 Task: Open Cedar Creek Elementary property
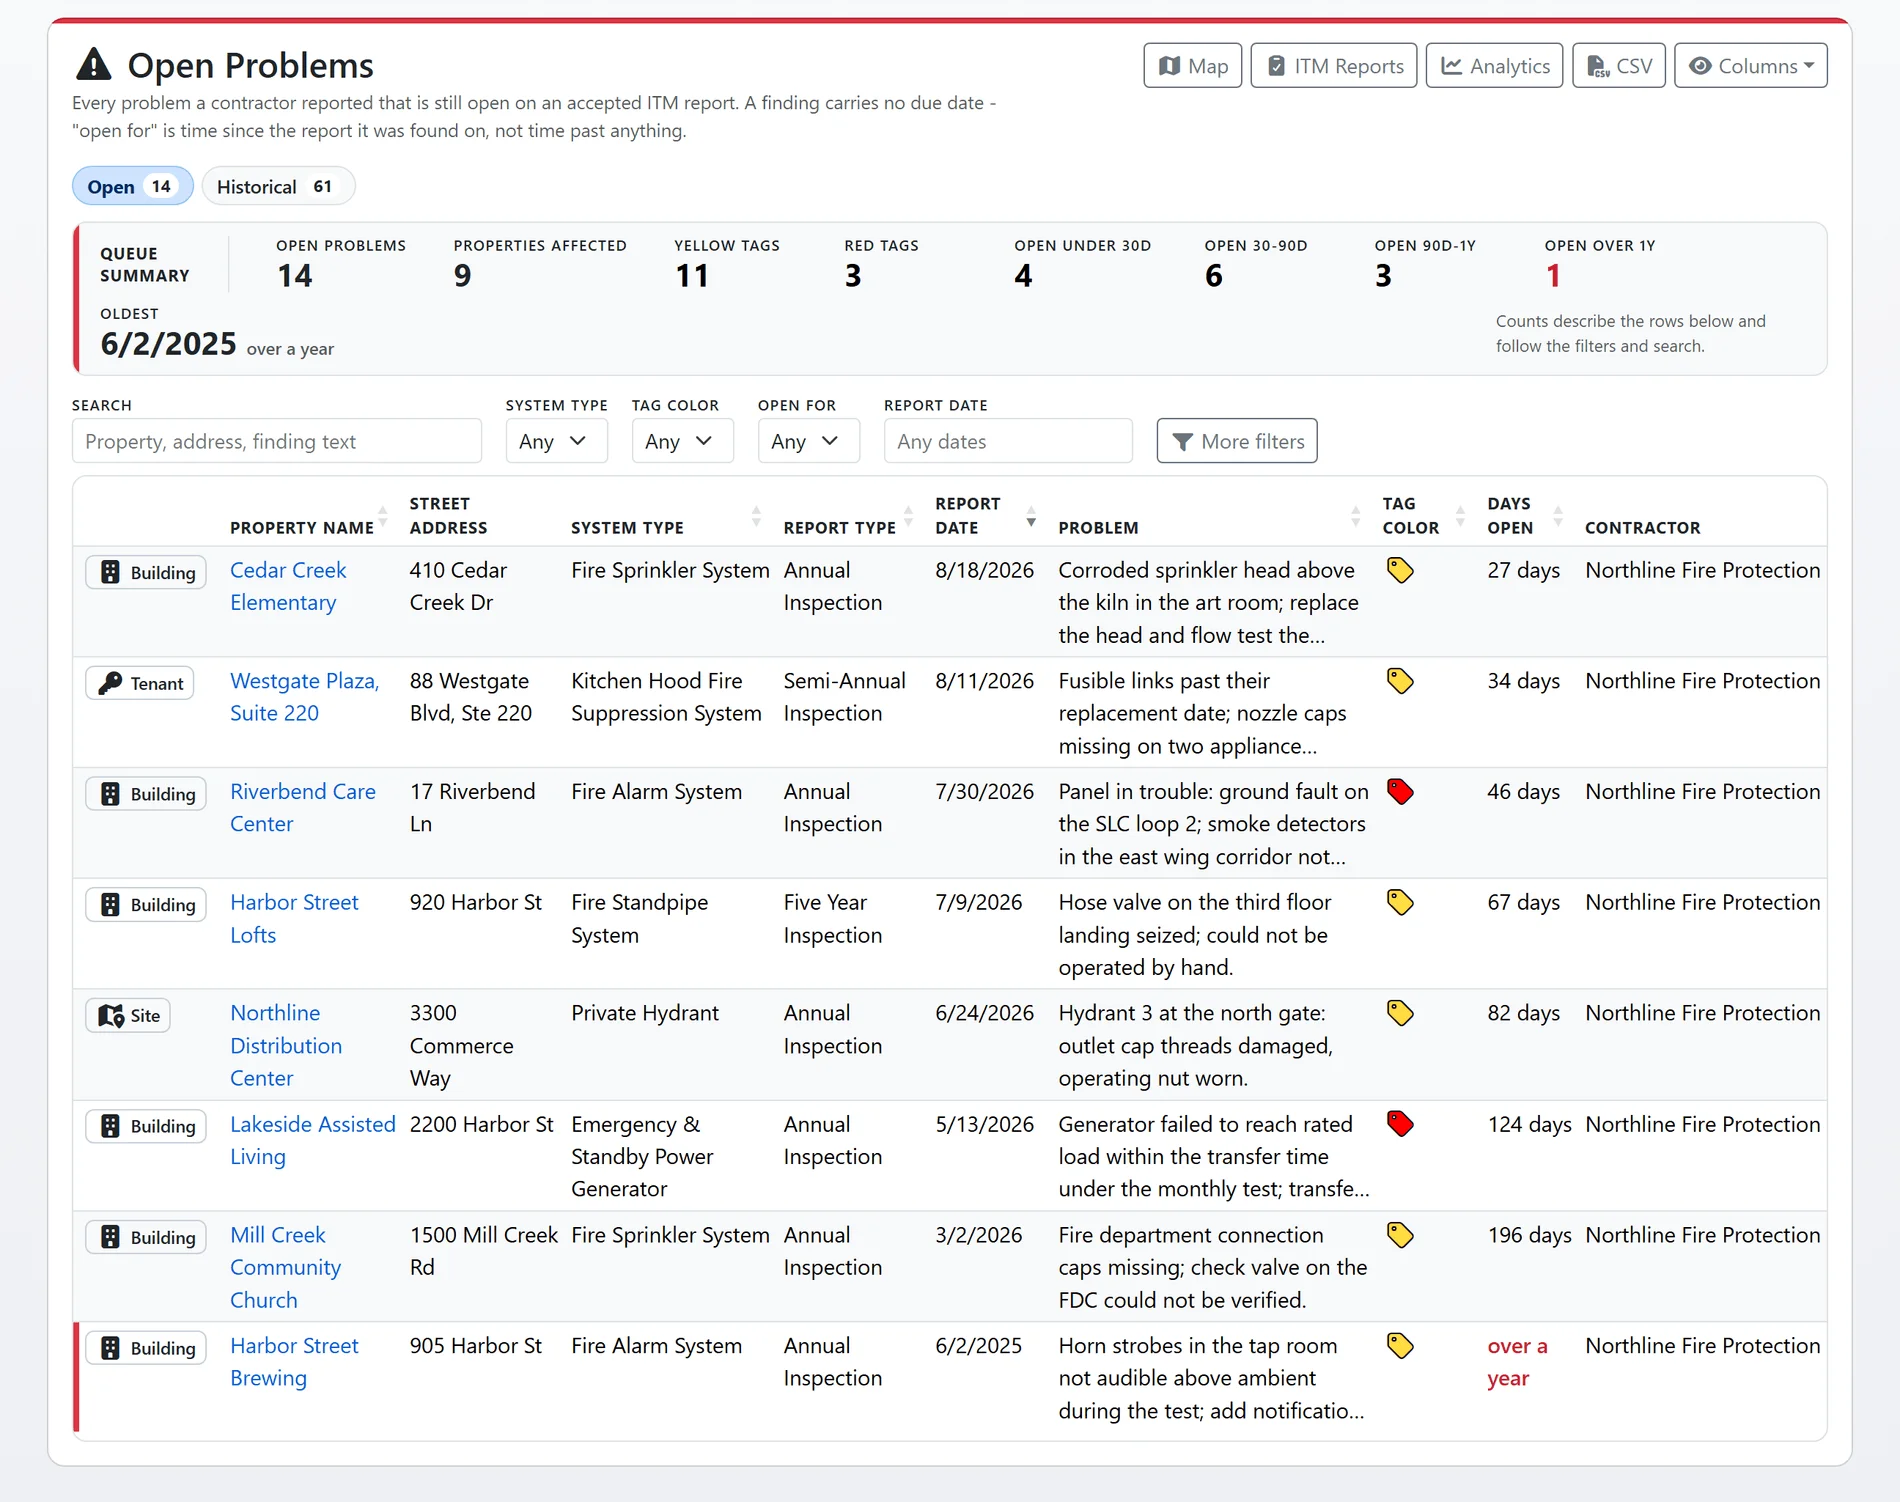click(288, 586)
